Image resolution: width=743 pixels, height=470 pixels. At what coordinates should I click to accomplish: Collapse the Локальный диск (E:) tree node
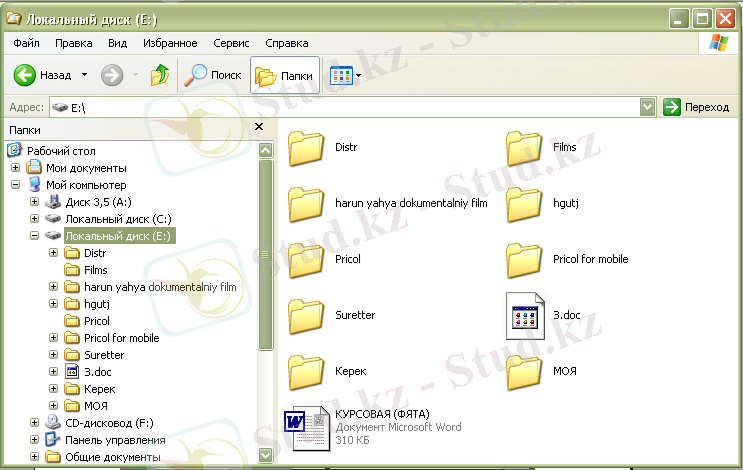35,236
